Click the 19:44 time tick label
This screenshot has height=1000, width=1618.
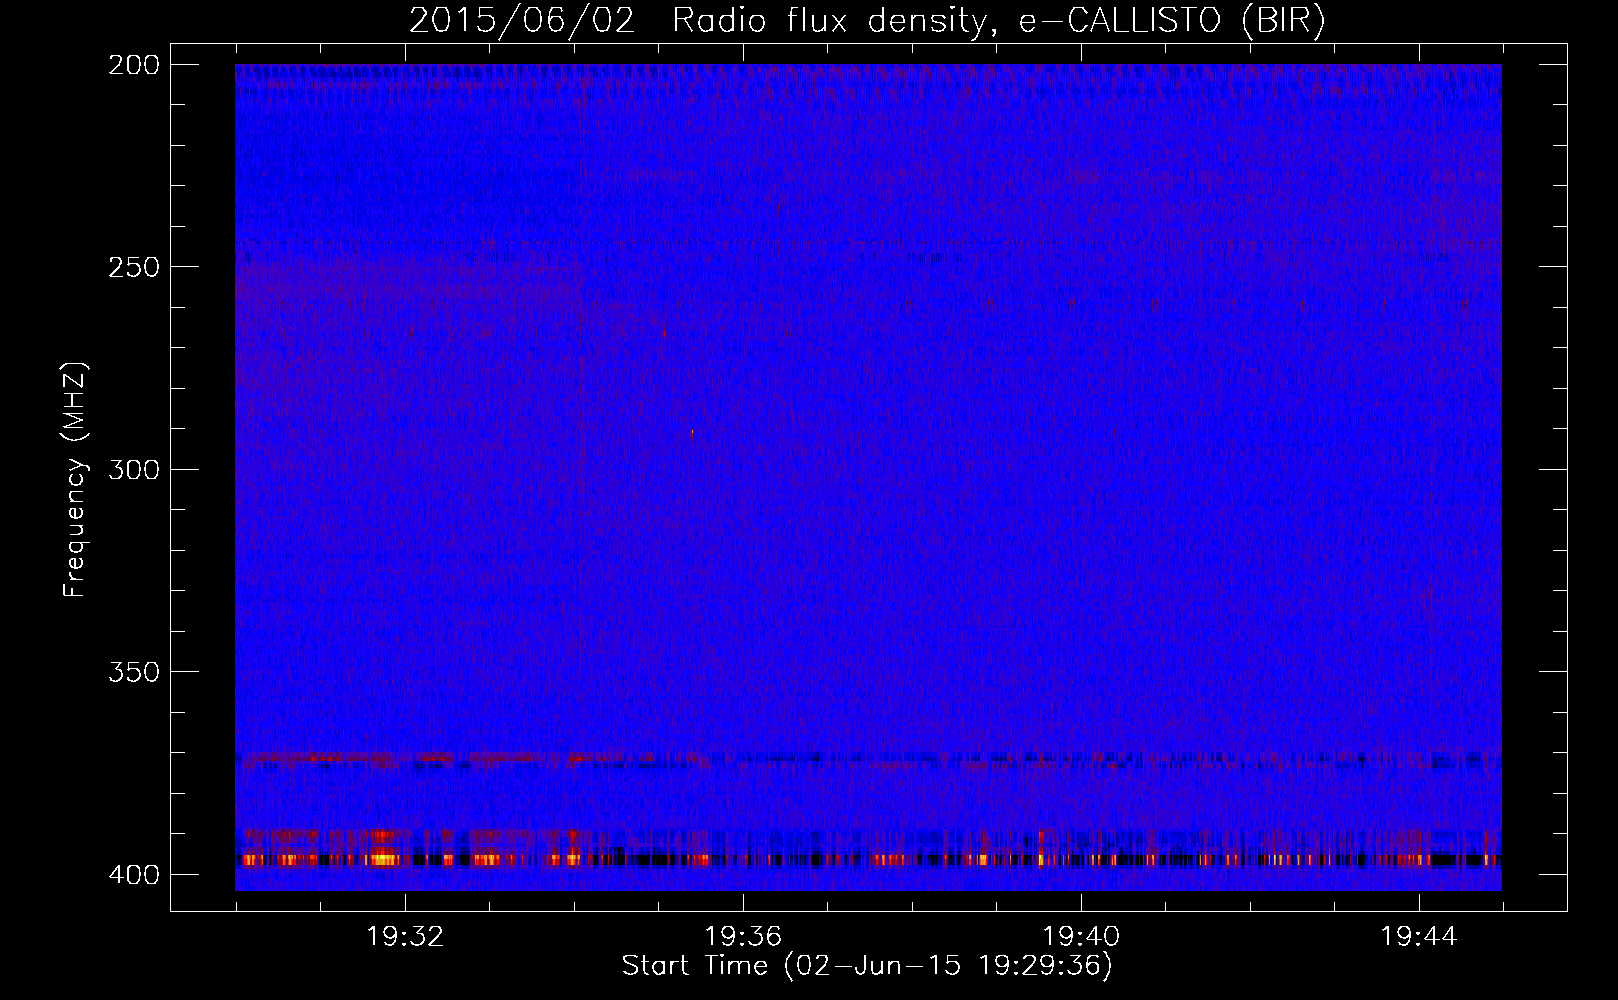[1419, 937]
